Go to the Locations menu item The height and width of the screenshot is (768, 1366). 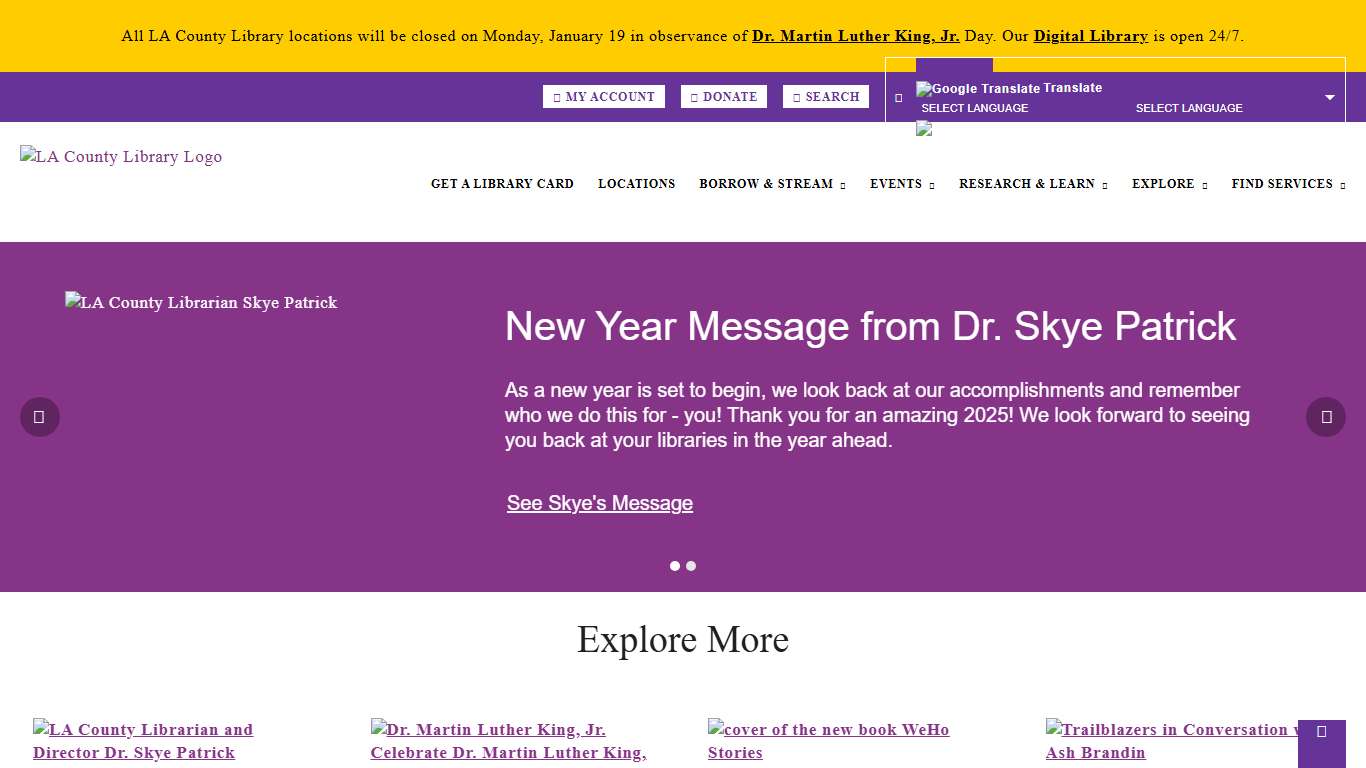tap(636, 184)
